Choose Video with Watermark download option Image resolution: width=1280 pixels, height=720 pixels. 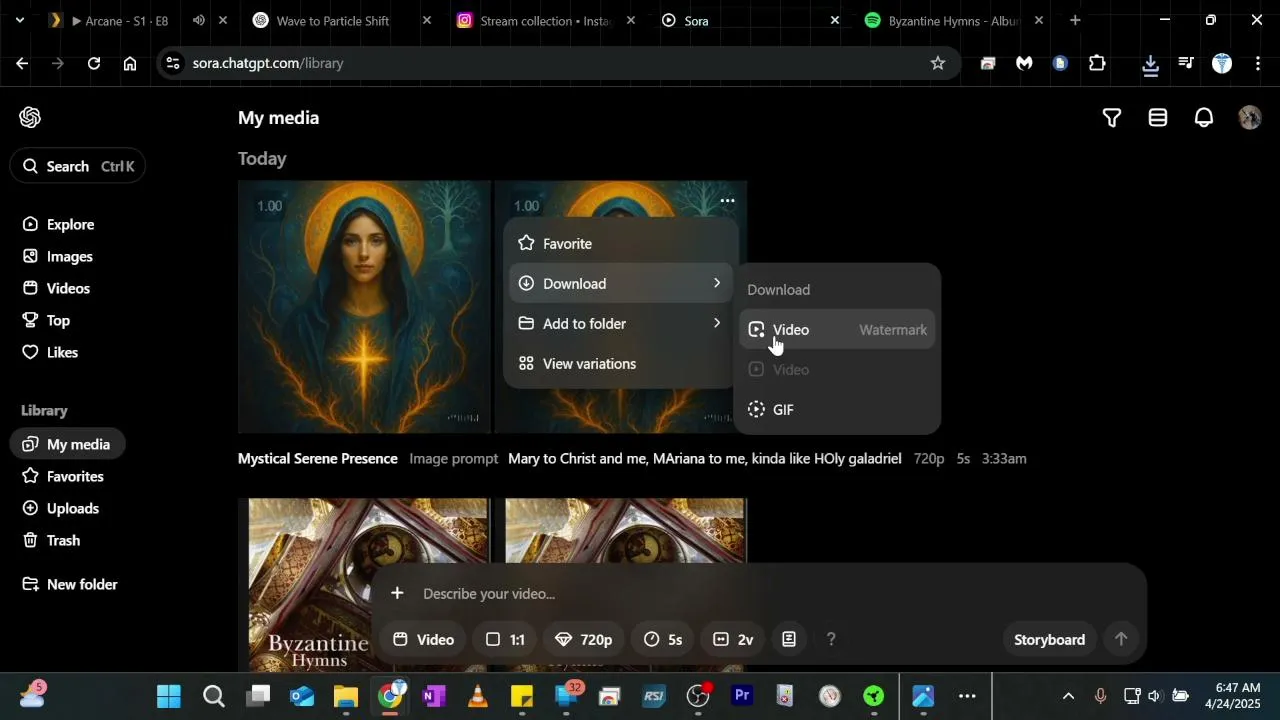click(x=838, y=330)
